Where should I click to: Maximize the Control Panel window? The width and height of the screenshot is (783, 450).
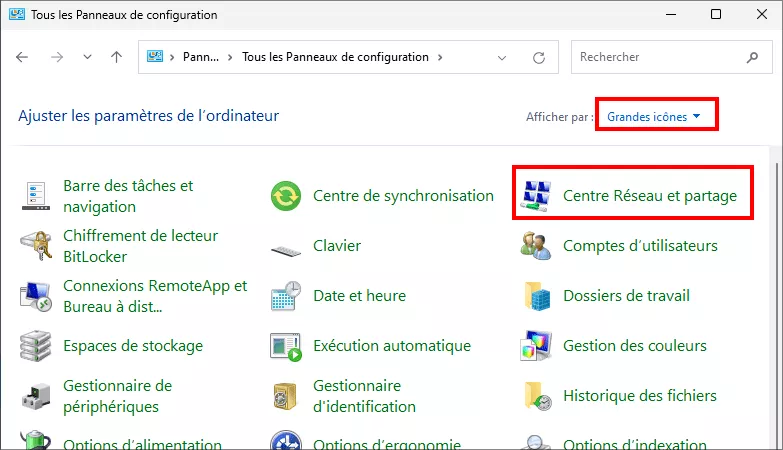(716, 14)
